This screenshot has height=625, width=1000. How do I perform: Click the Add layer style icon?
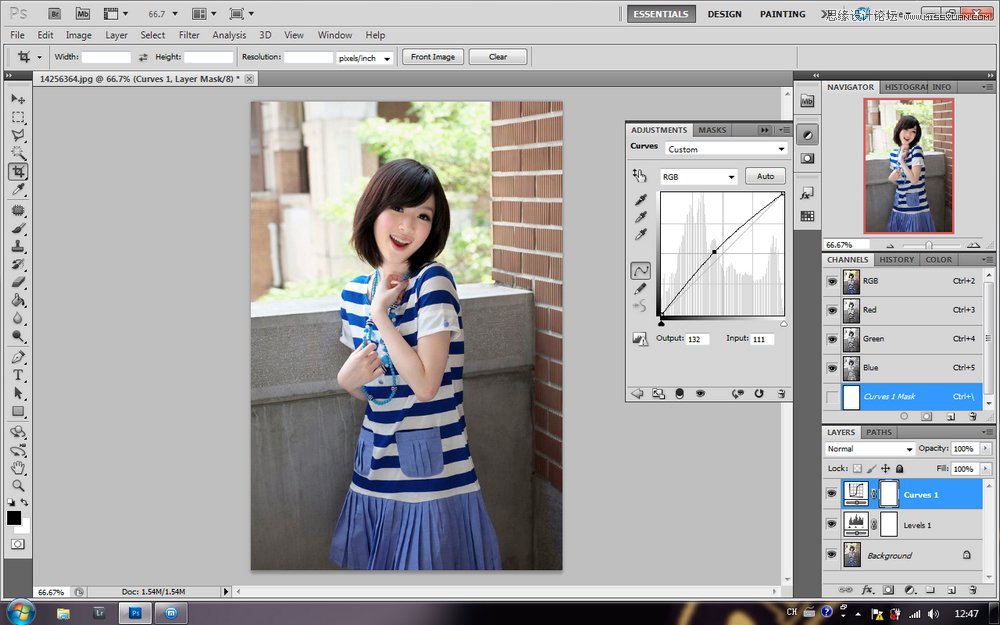pyautogui.click(x=868, y=590)
